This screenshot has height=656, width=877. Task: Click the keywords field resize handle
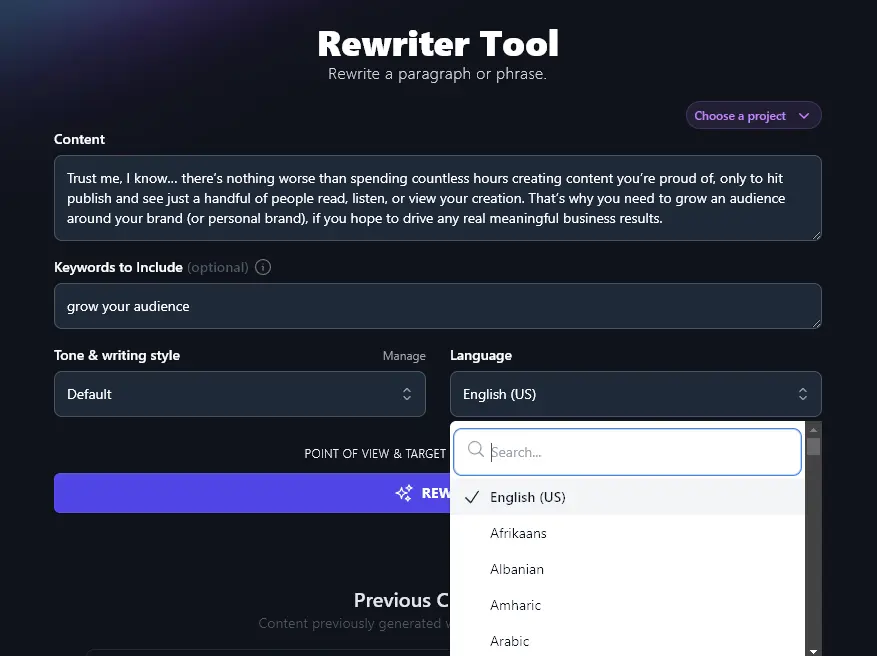click(815, 322)
